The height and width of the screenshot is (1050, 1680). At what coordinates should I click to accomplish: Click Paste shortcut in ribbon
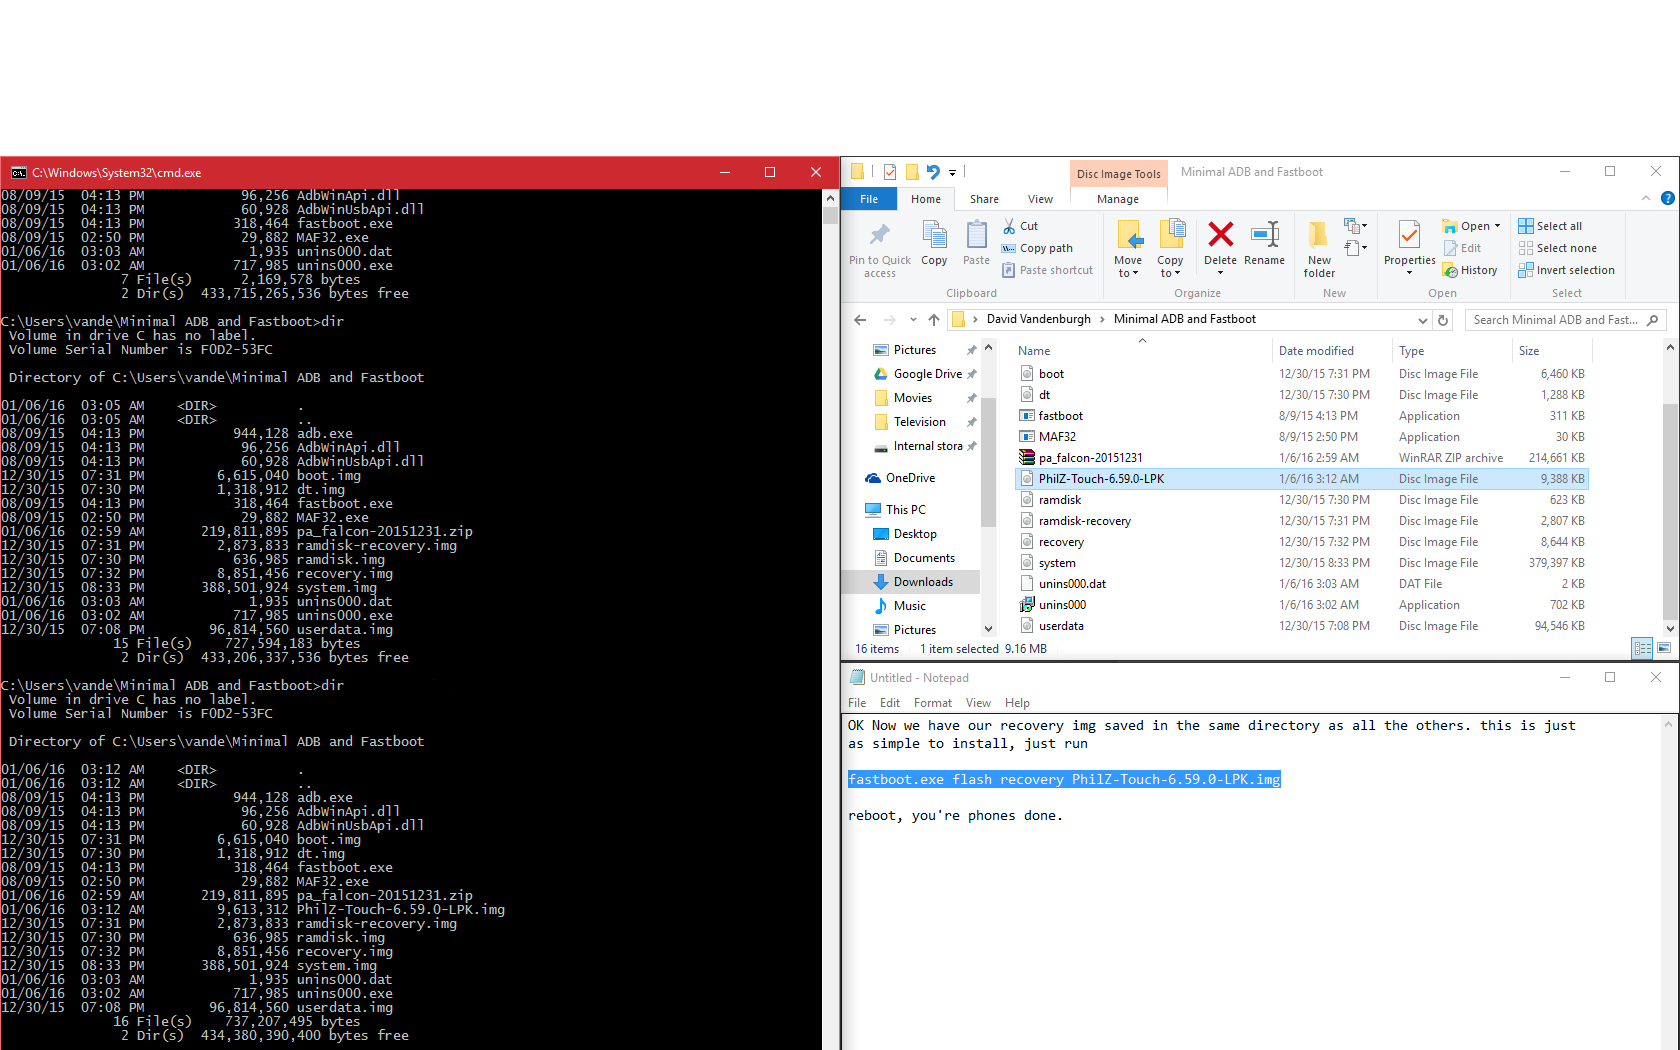pos(1047,270)
